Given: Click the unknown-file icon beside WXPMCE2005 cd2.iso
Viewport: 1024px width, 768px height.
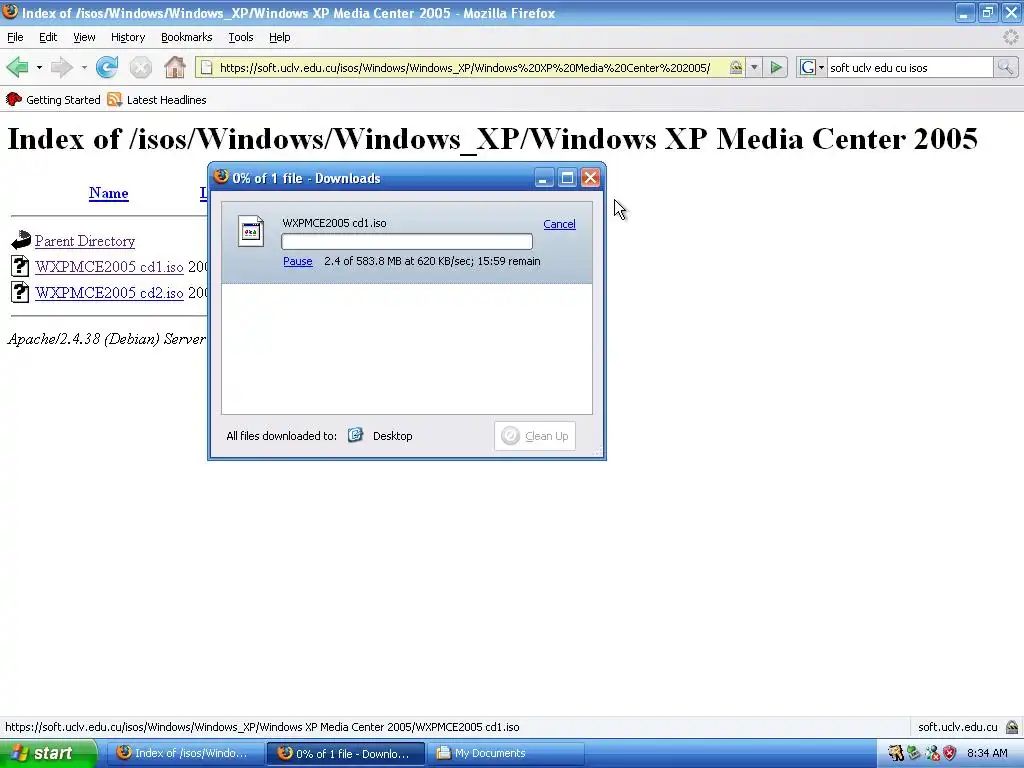Looking at the screenshot, I should 20,292.
